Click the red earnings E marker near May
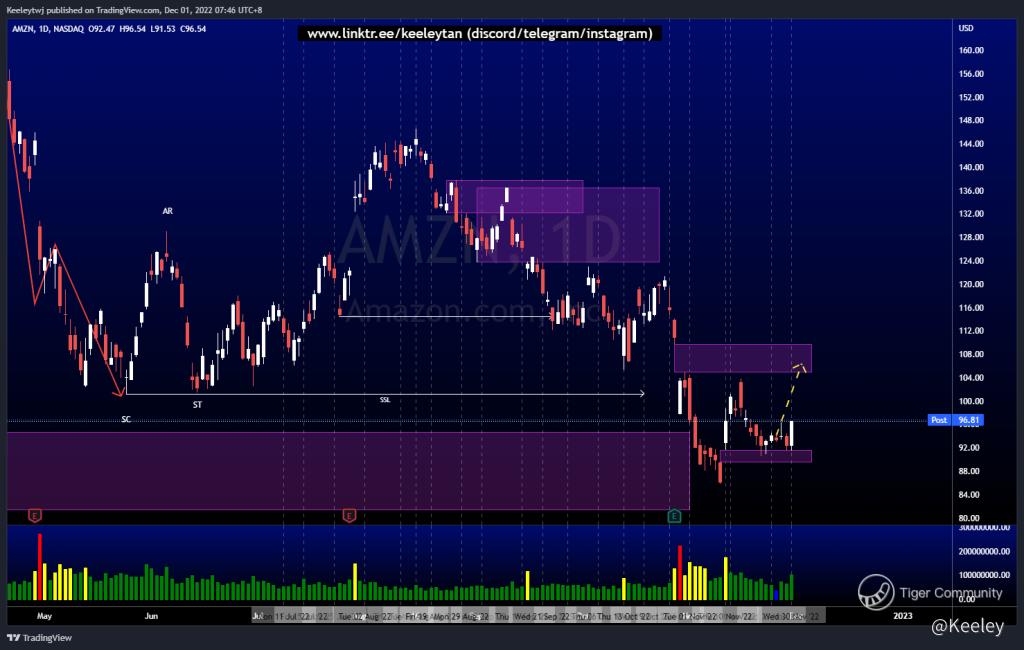This screenshot has width=1024, height=650. point(35,515)
